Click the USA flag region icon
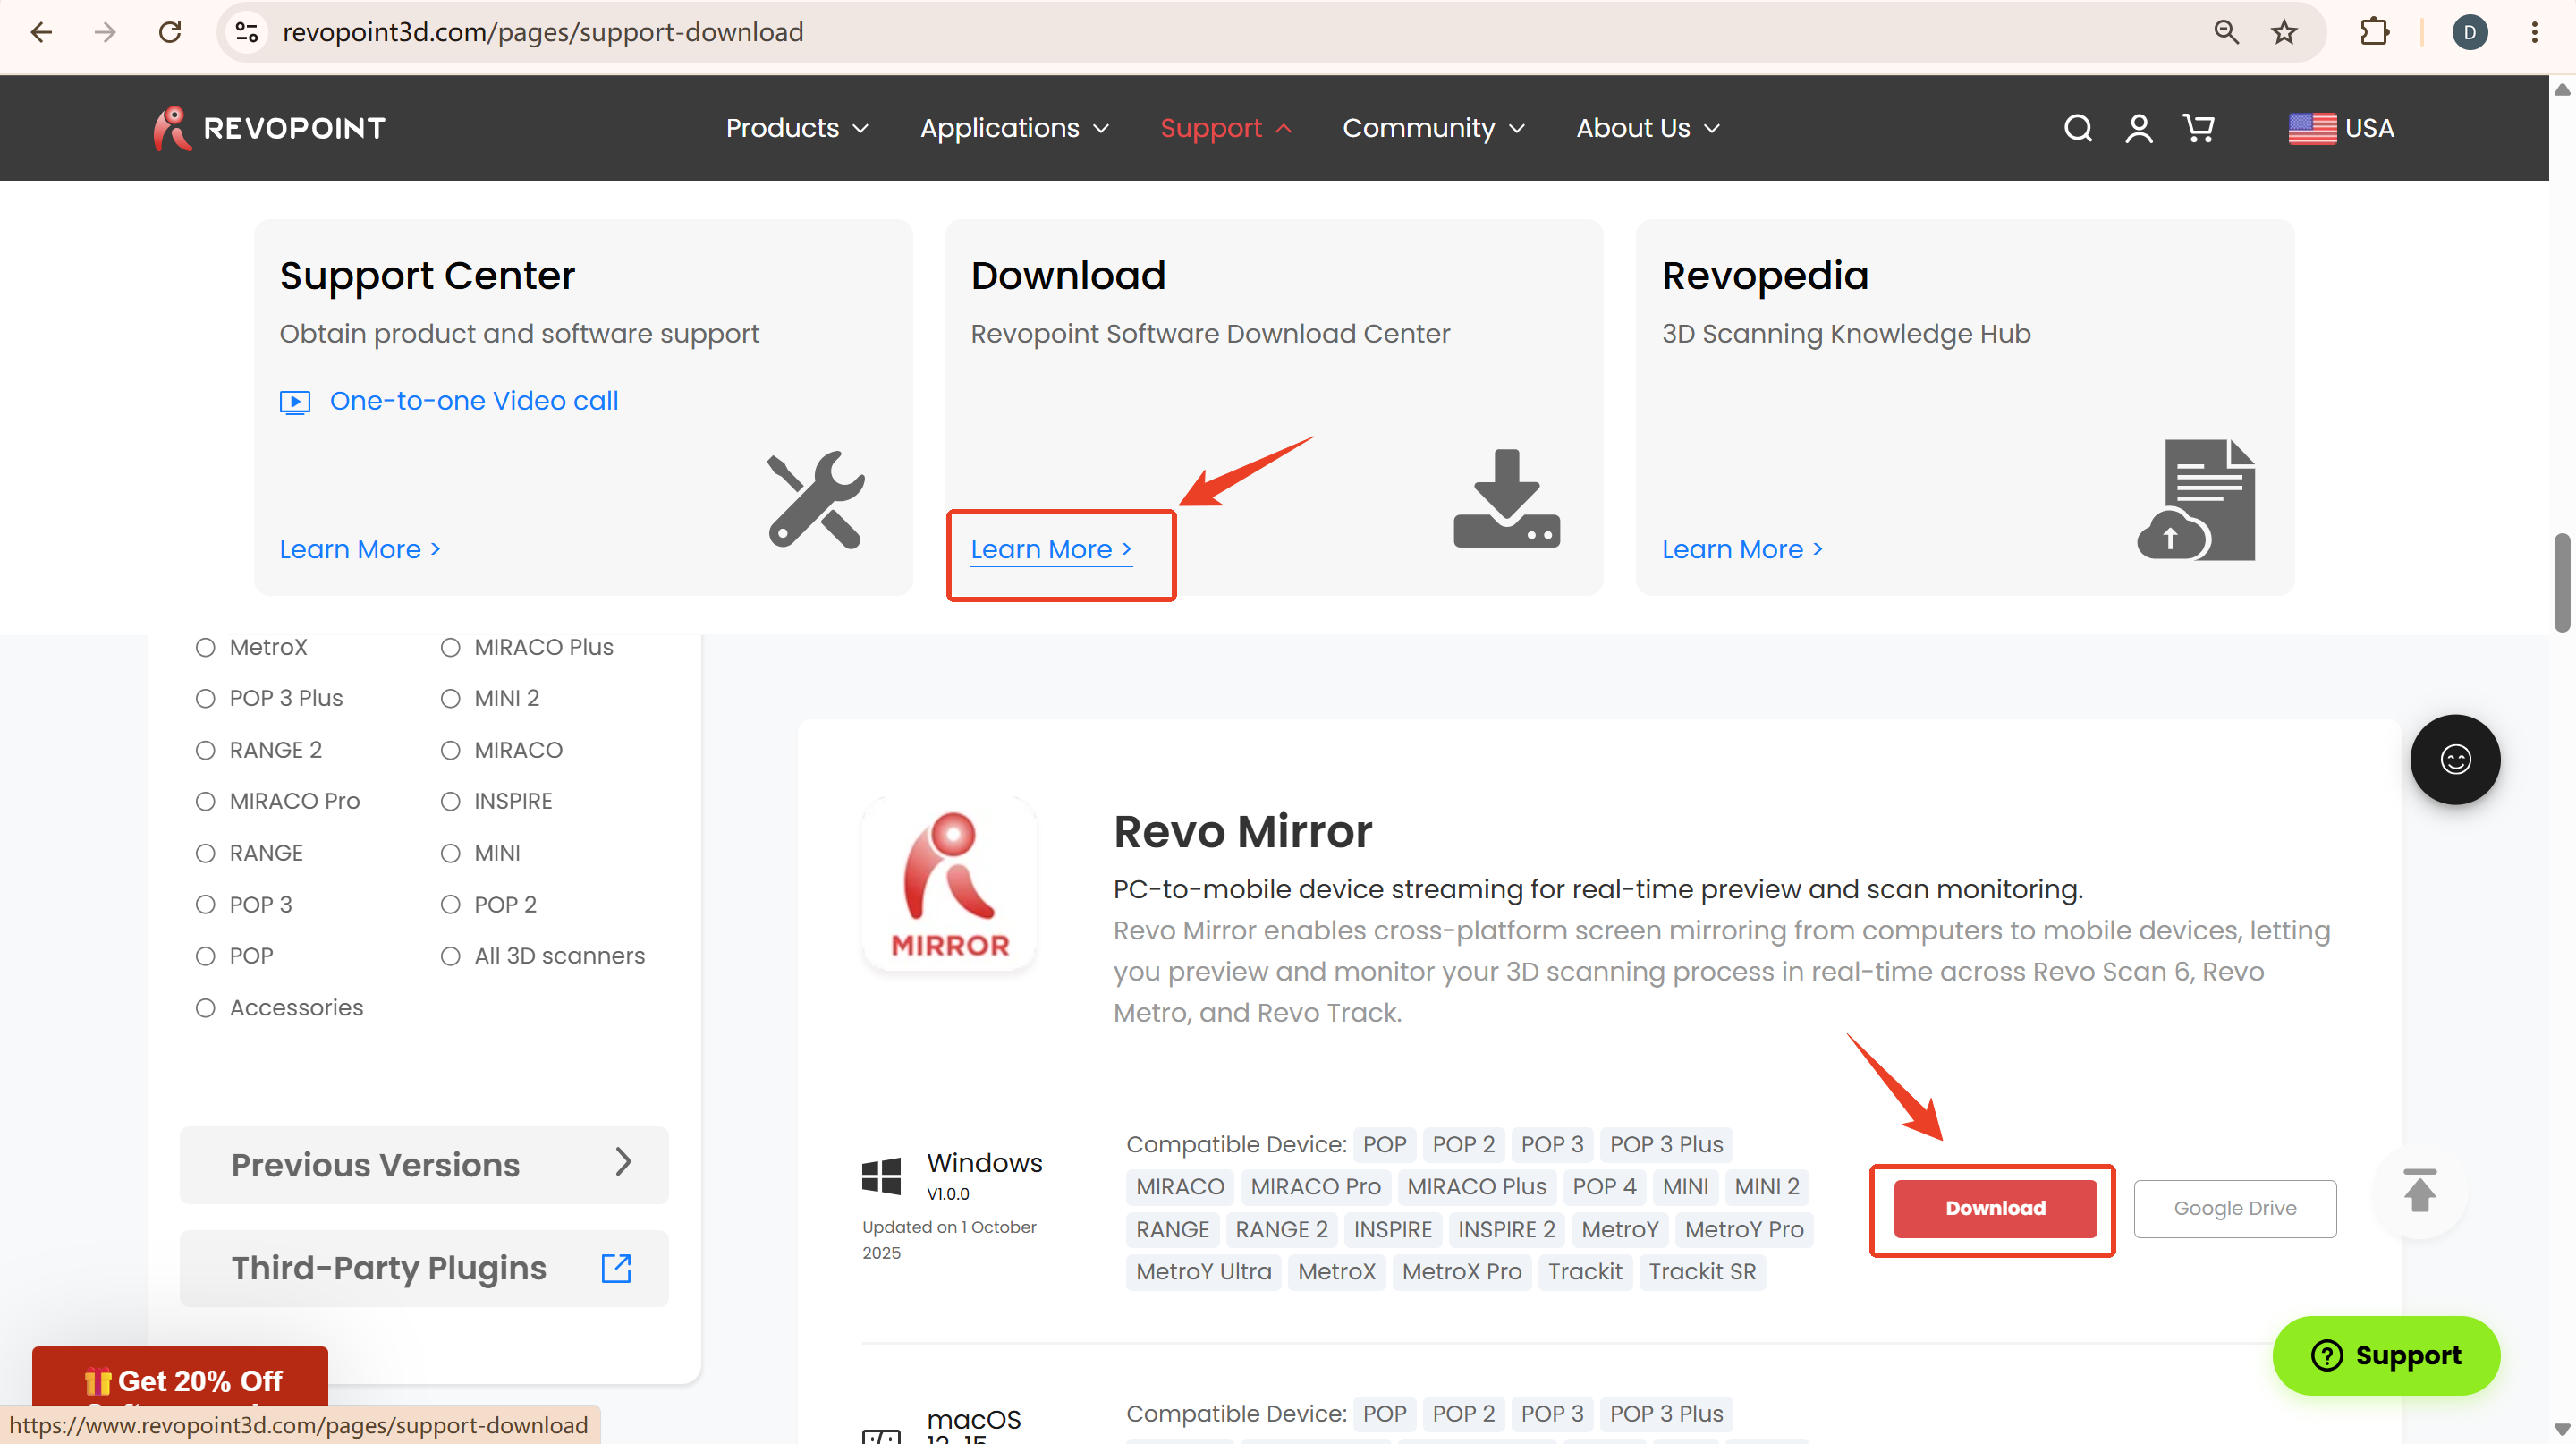This screenshot has width=2576, height=1444. tap(2312, 128)
